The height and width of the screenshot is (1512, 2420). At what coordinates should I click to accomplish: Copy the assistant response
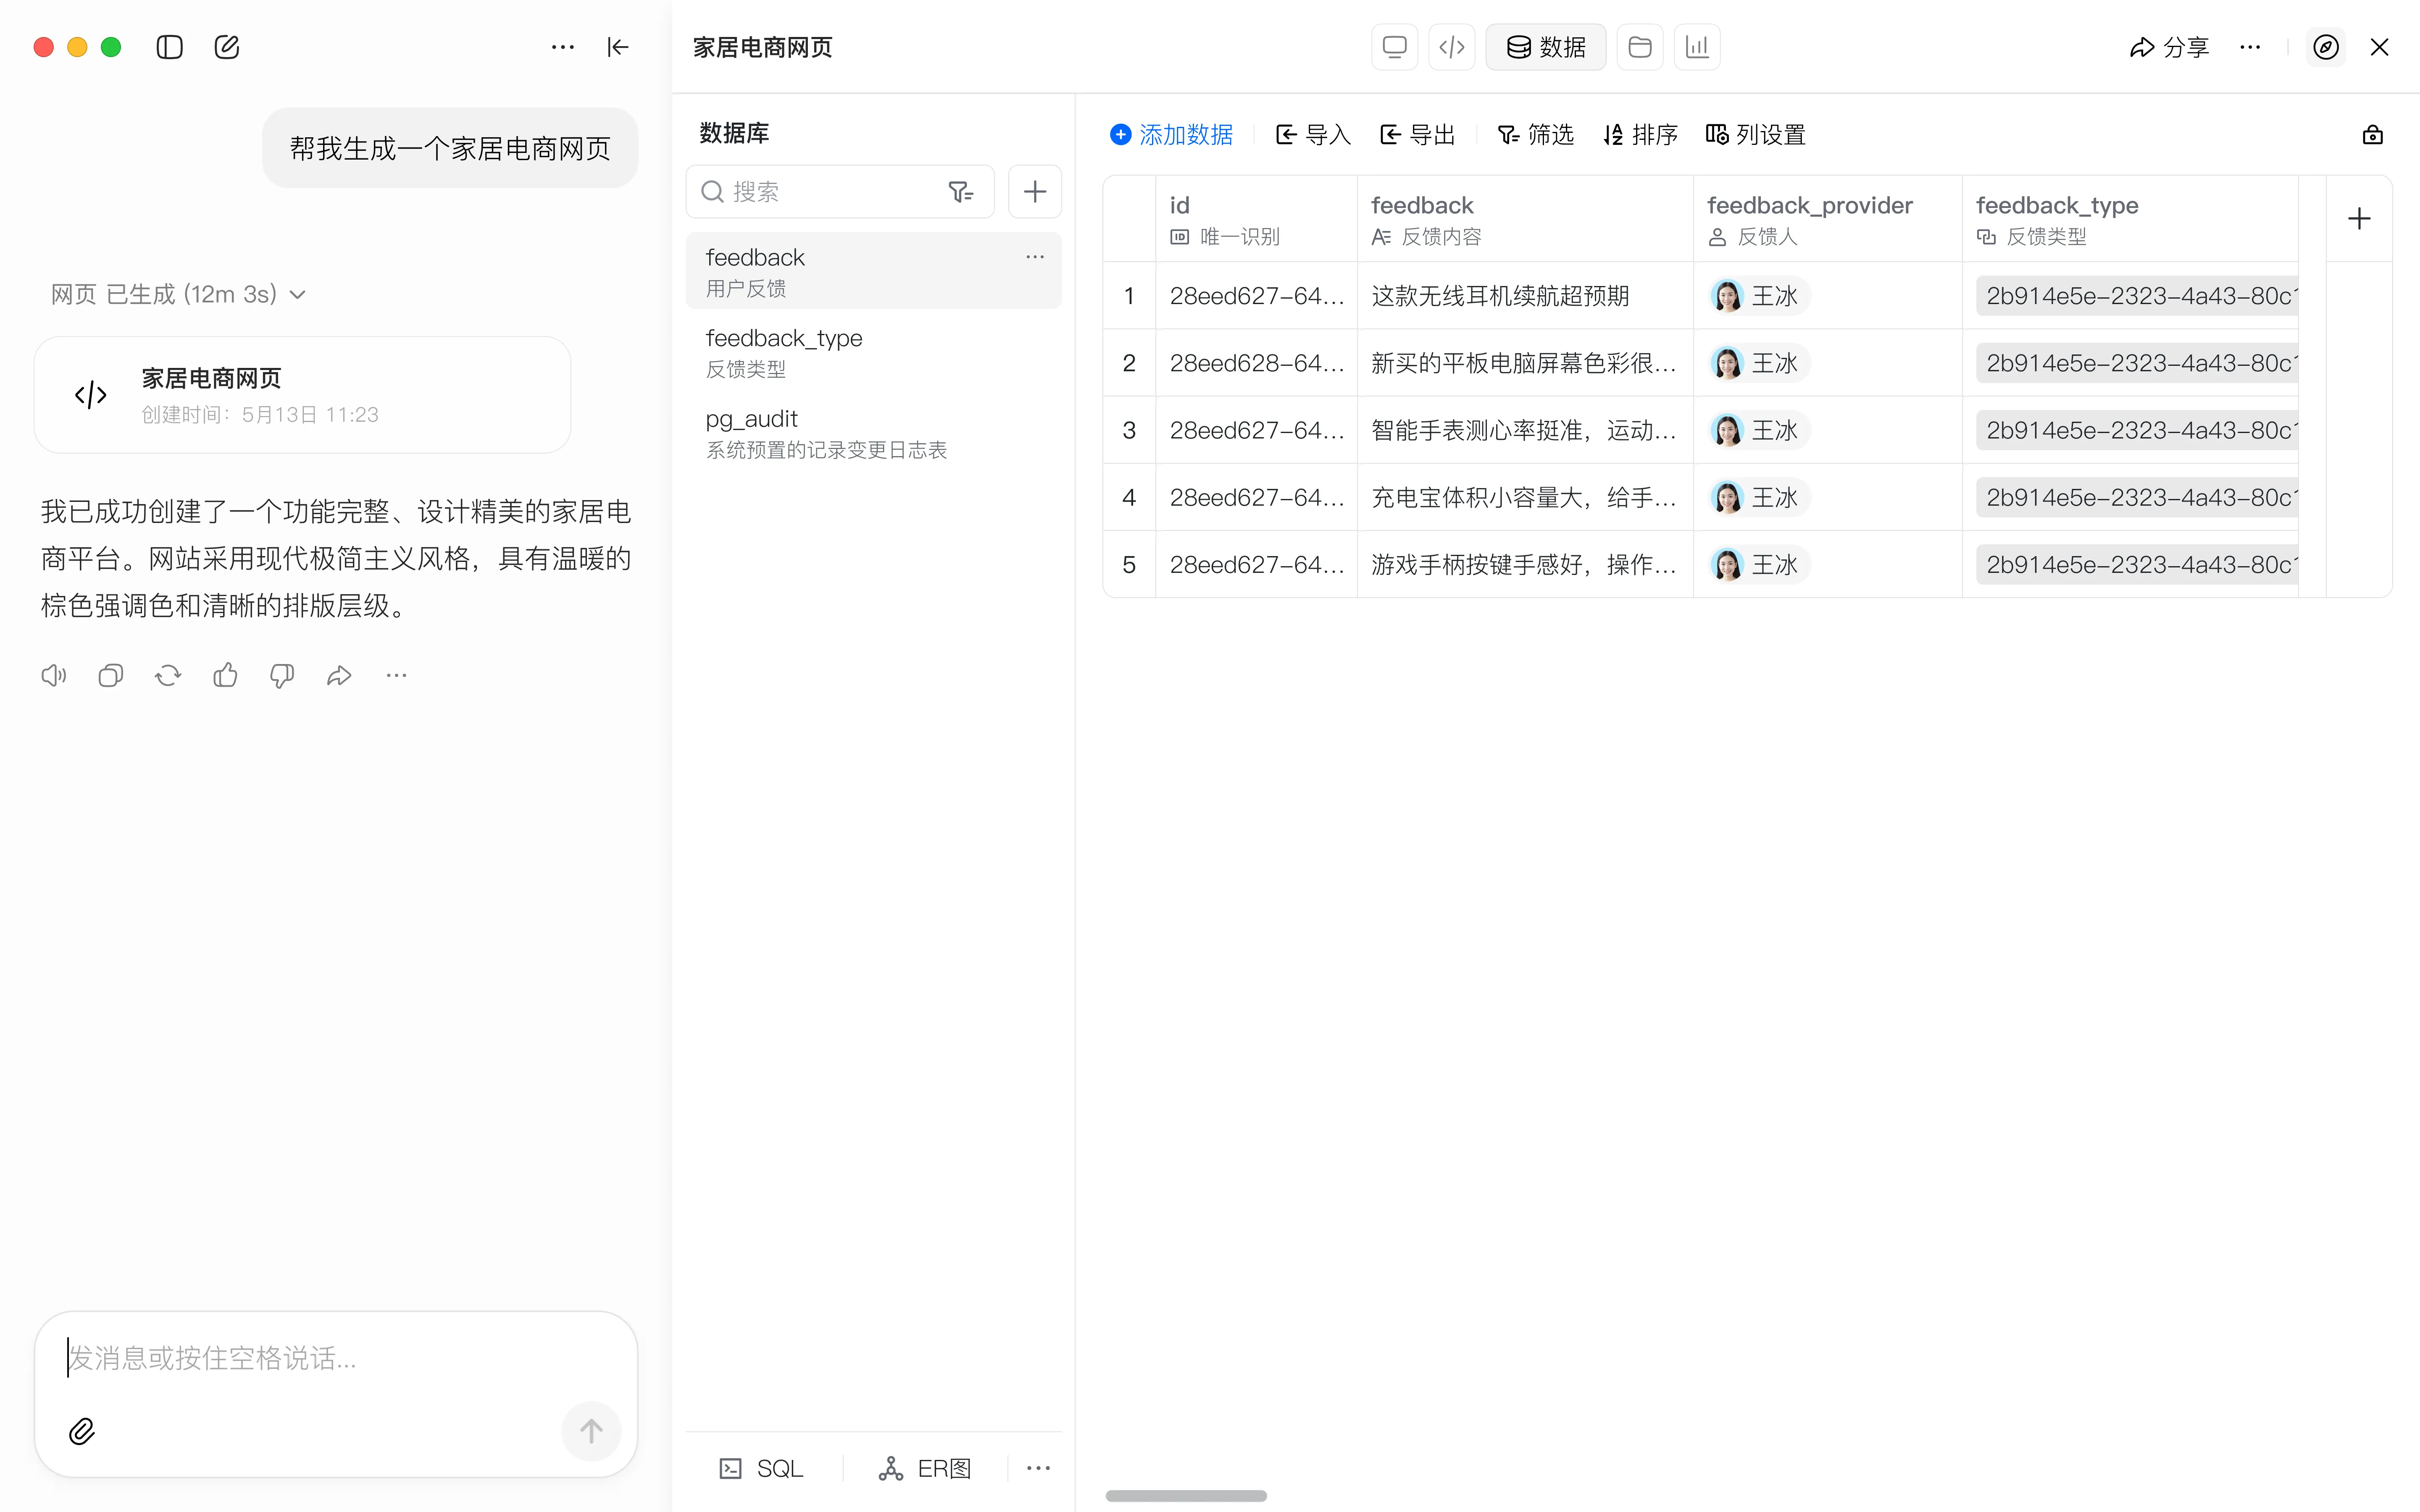click(111, 676)
